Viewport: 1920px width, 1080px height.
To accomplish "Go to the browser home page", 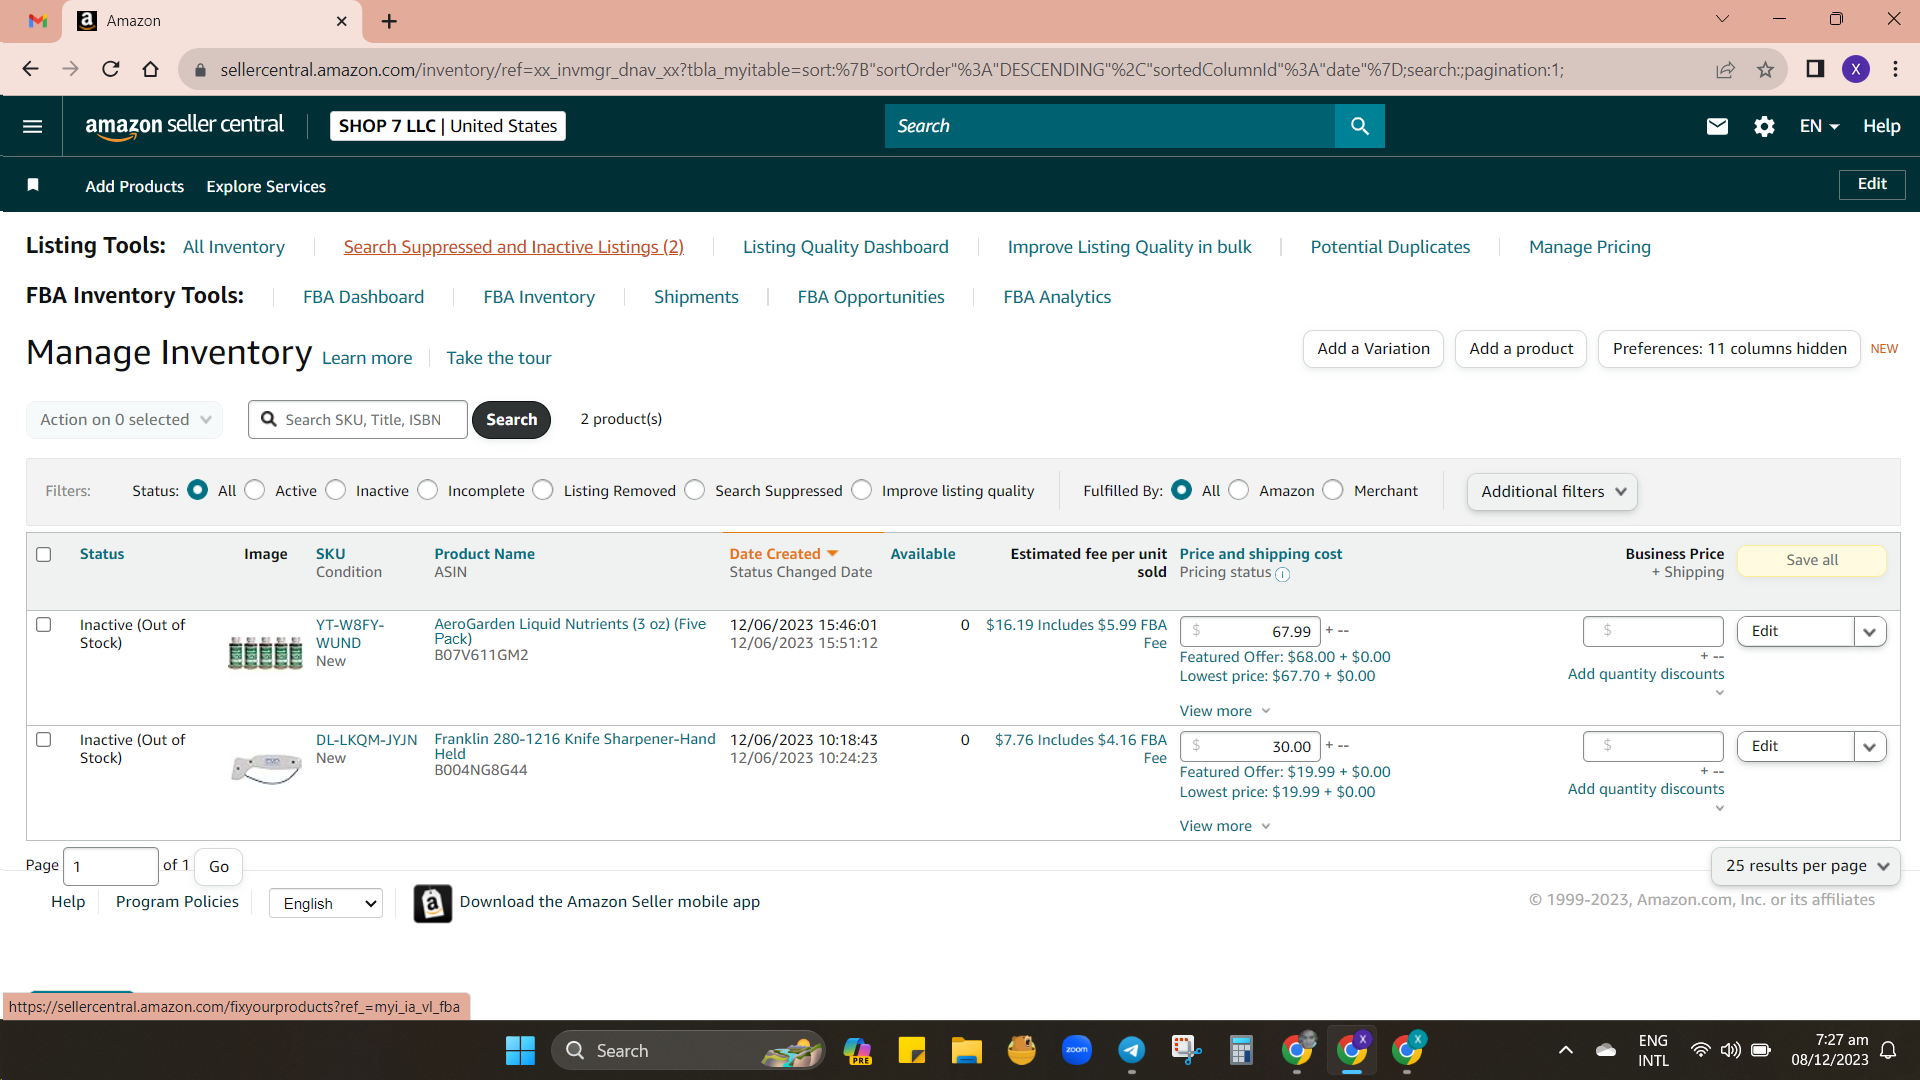I will pyautogui.click(x=150, y=69).
